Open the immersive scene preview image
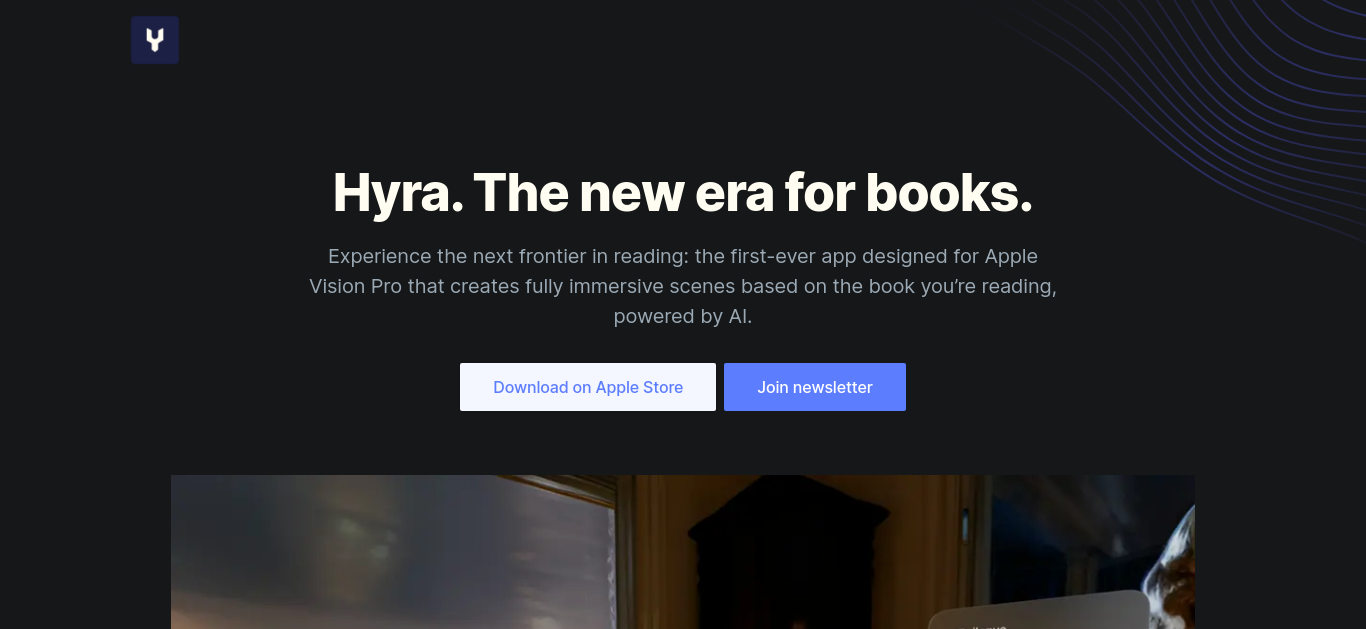1366x629 pixels. point(683,552)
